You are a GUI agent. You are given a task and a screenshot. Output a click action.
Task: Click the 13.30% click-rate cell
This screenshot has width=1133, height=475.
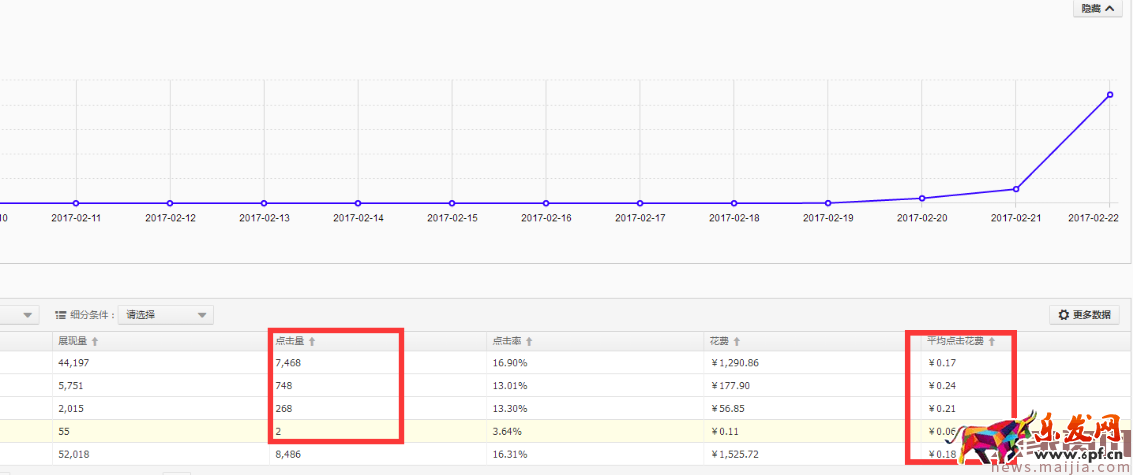pyautogui.click(x=510, y=408)
